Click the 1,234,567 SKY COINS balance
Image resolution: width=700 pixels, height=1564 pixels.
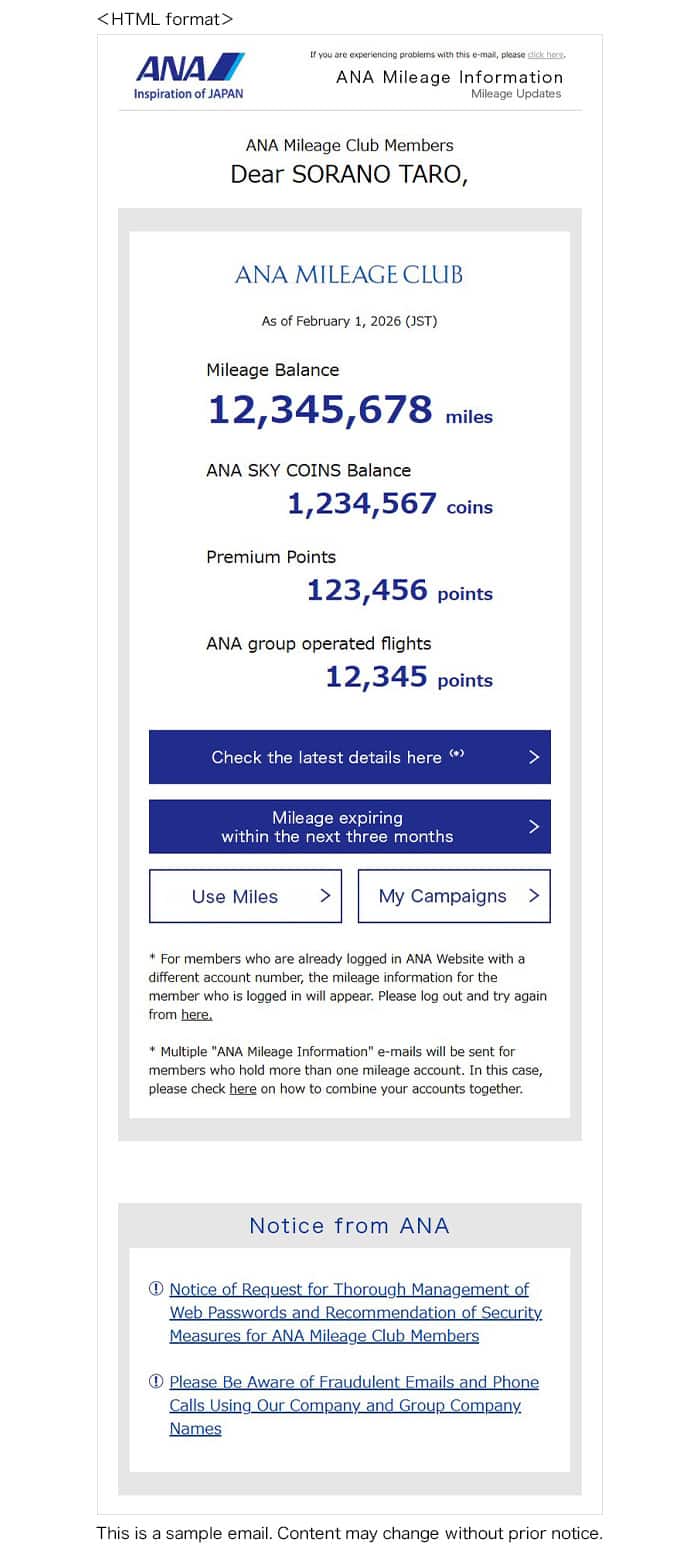point(362,503)
